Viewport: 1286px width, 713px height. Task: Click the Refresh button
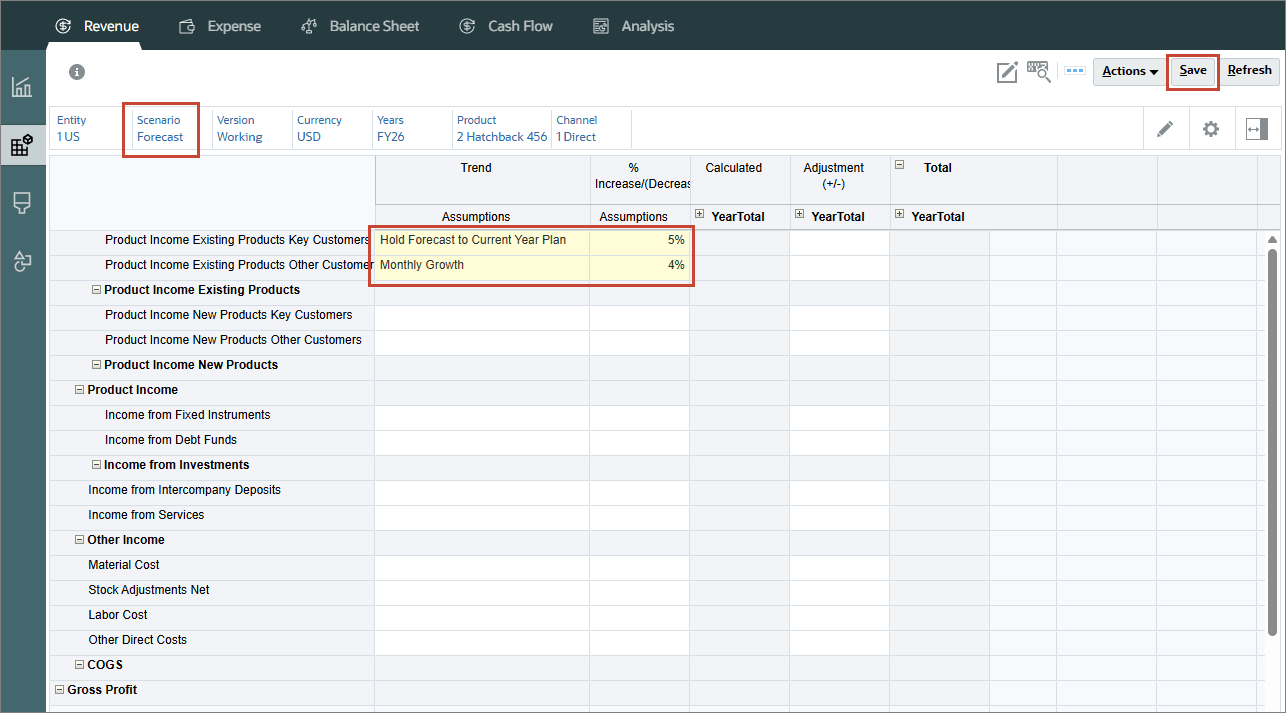[x=1249, y=71]
